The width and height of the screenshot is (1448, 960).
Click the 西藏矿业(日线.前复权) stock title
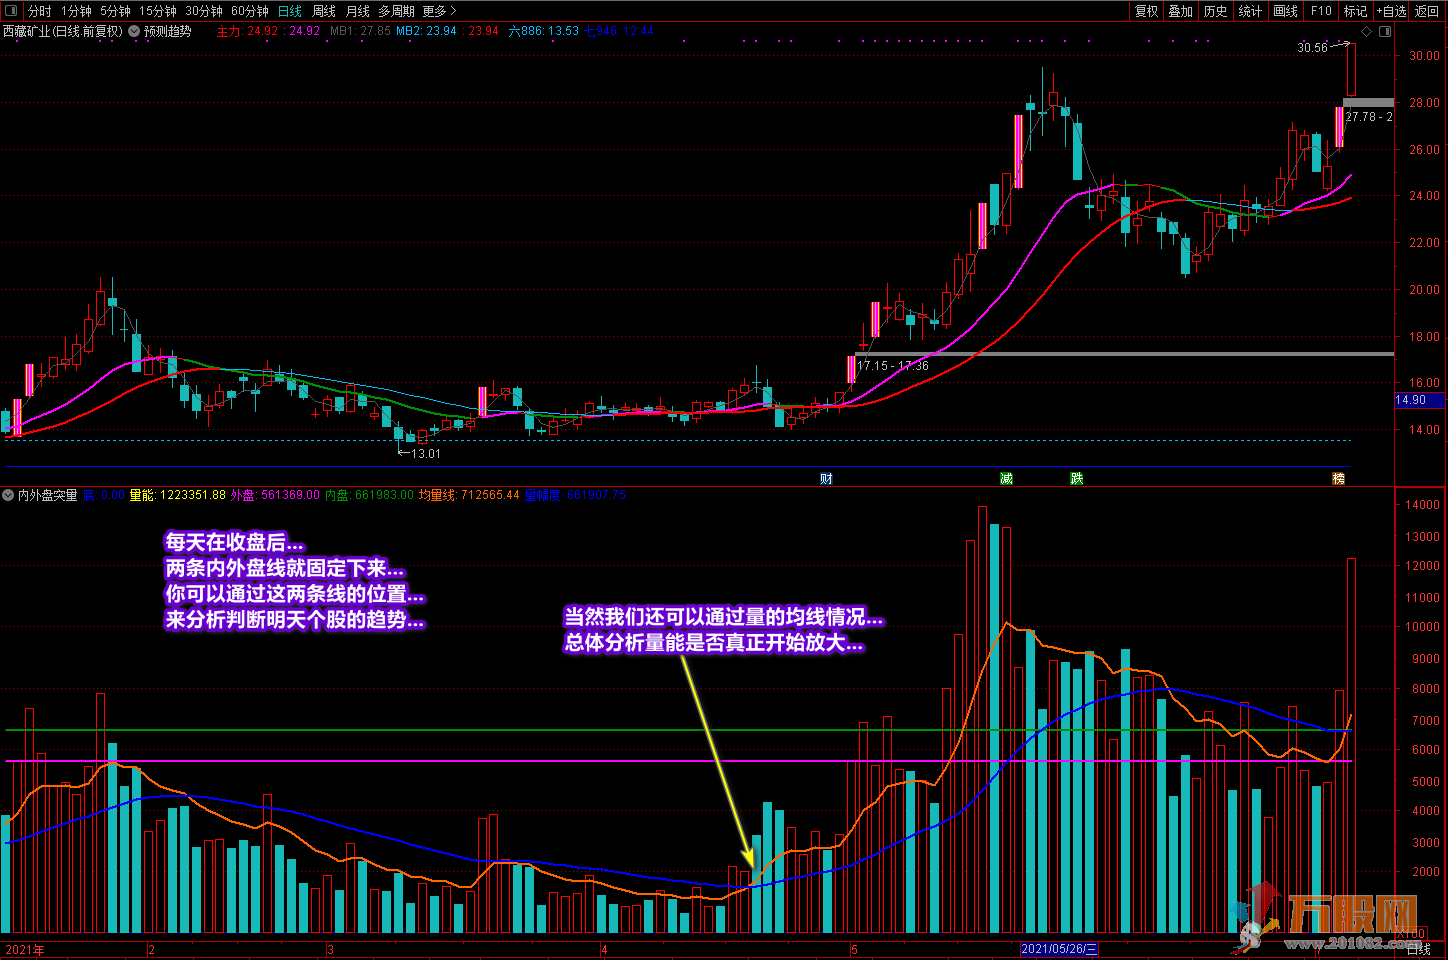point(63,31)
